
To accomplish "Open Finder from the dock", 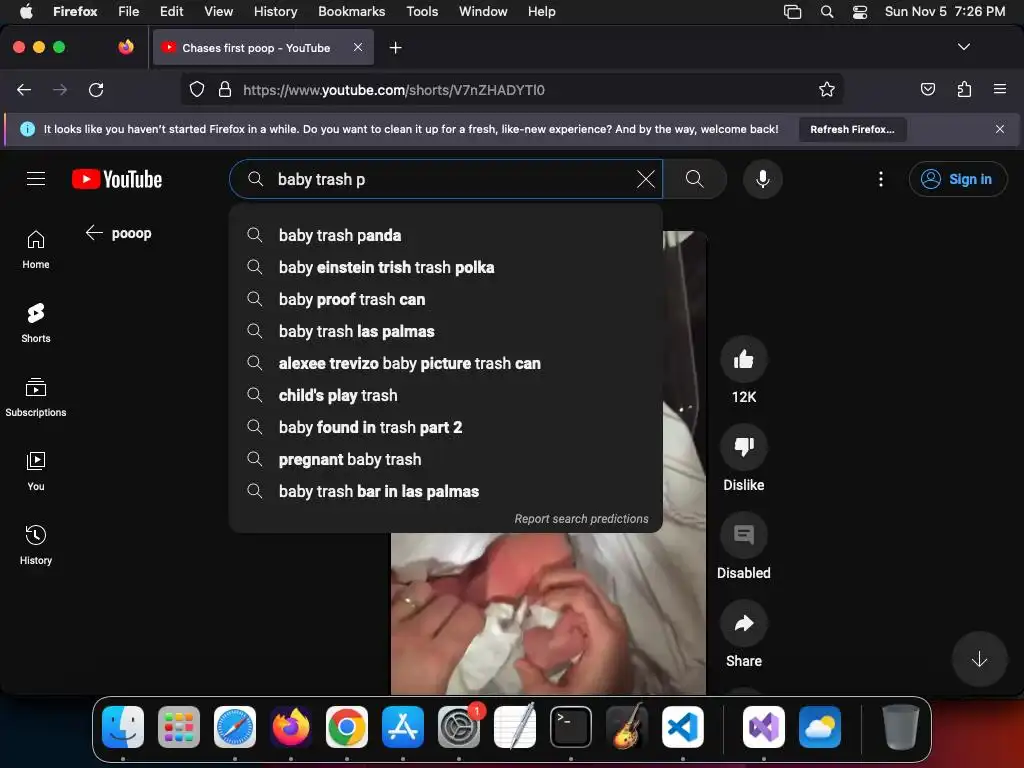I will click(x=123, y=727).
